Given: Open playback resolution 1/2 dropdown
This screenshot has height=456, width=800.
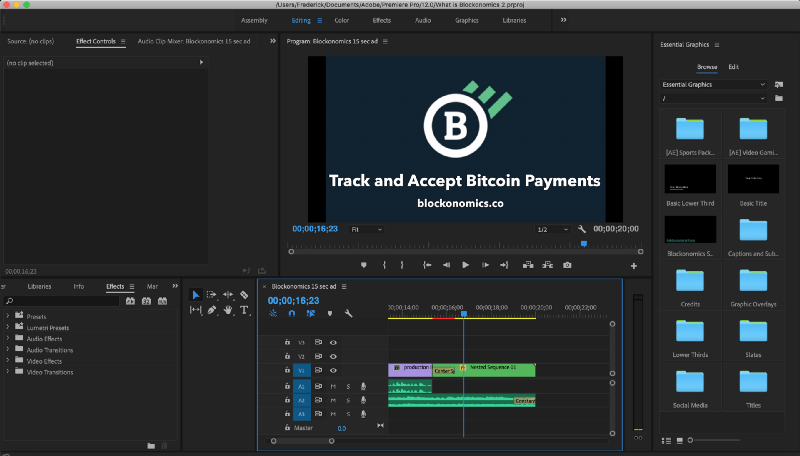Looking at the screenshot, I should tap(553, 230).
